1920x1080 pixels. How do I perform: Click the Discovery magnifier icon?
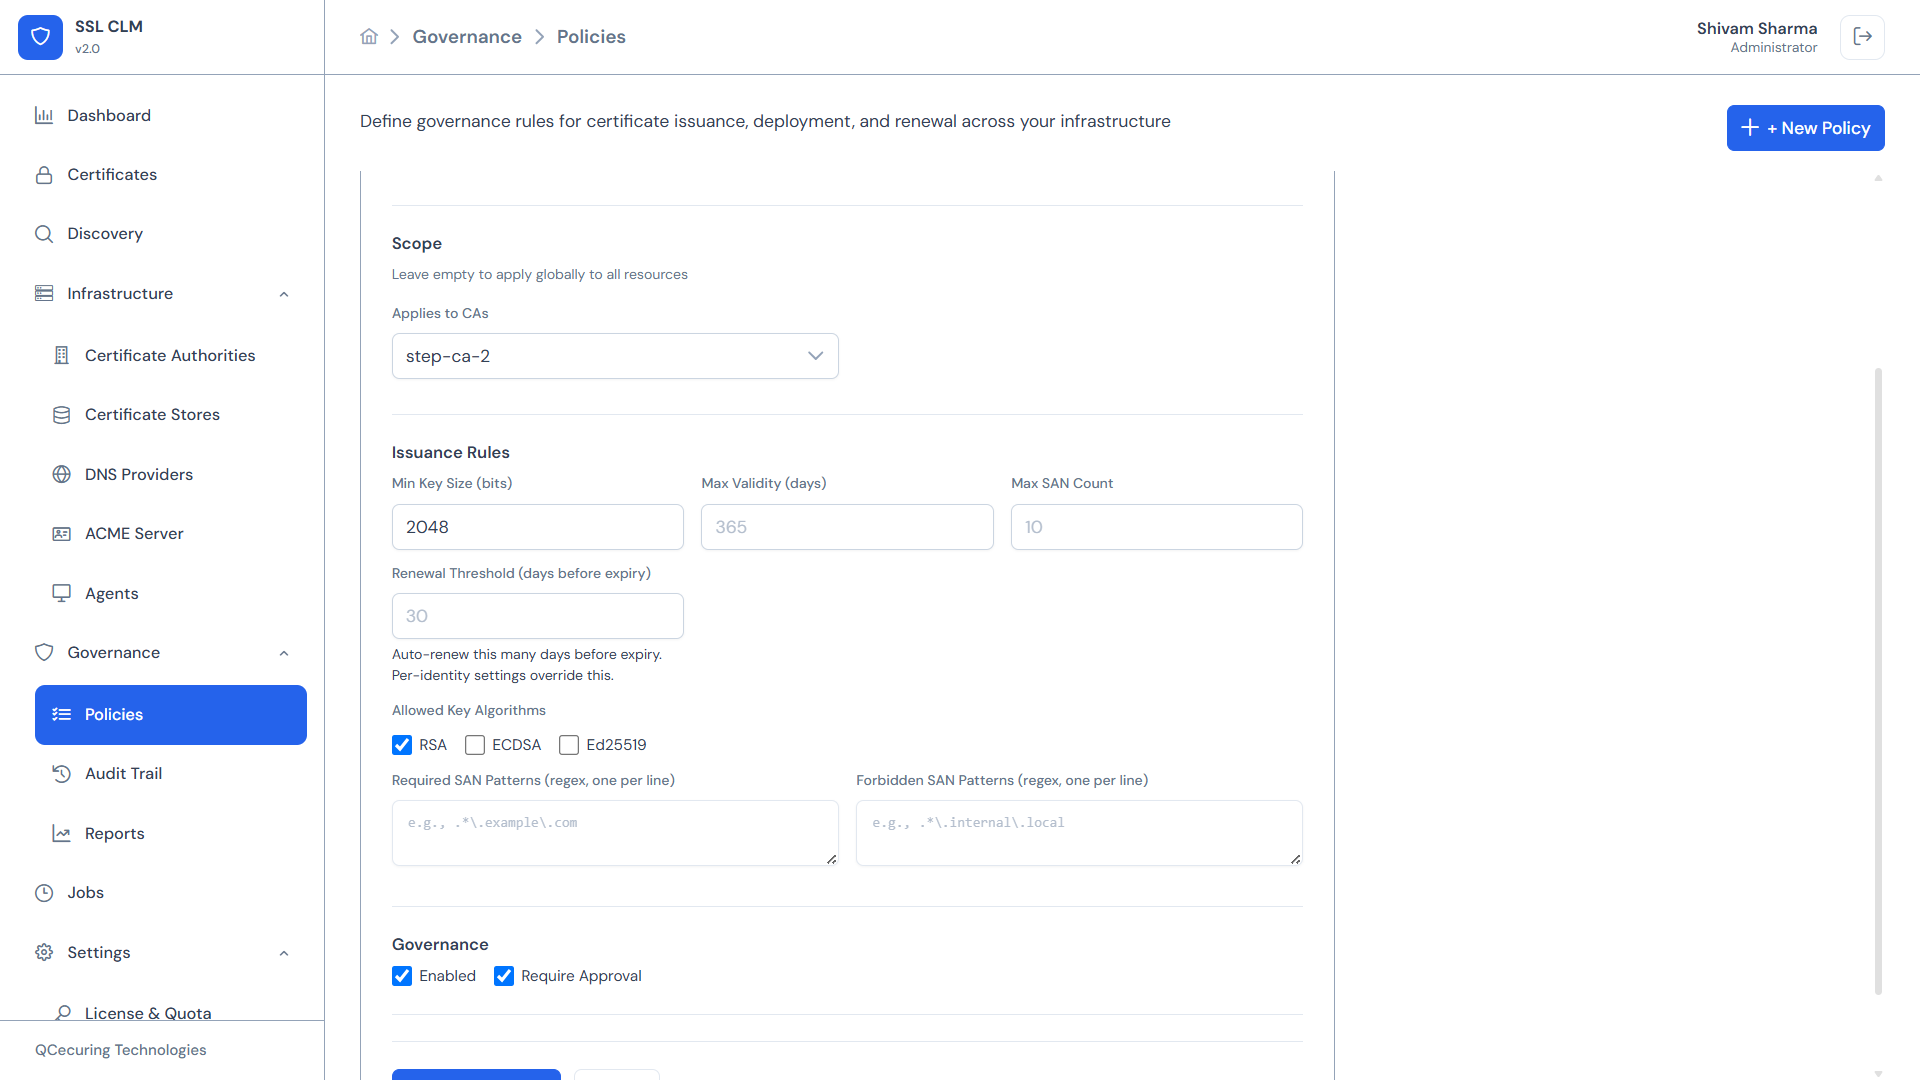click(x=44, y=234)
